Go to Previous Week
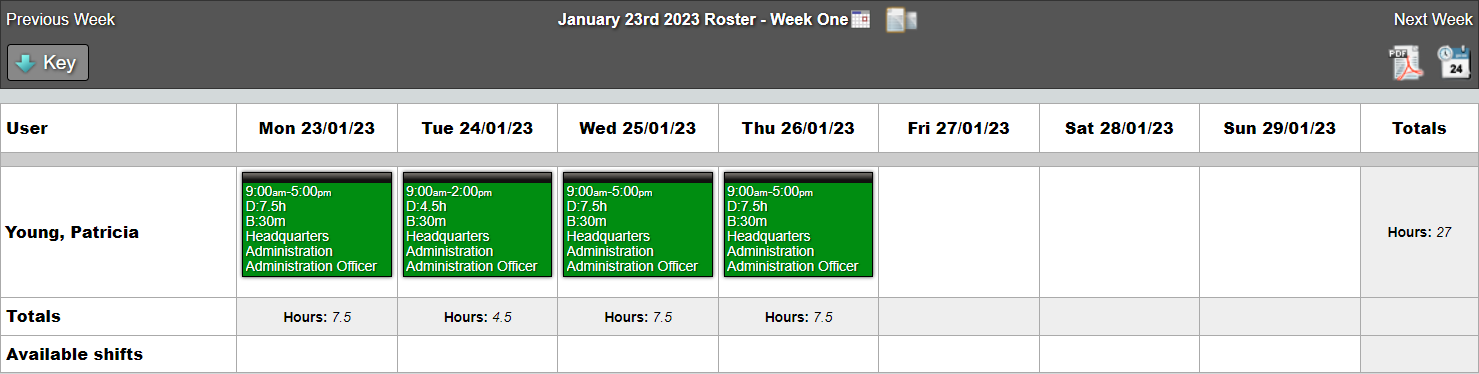 [61, 20]
